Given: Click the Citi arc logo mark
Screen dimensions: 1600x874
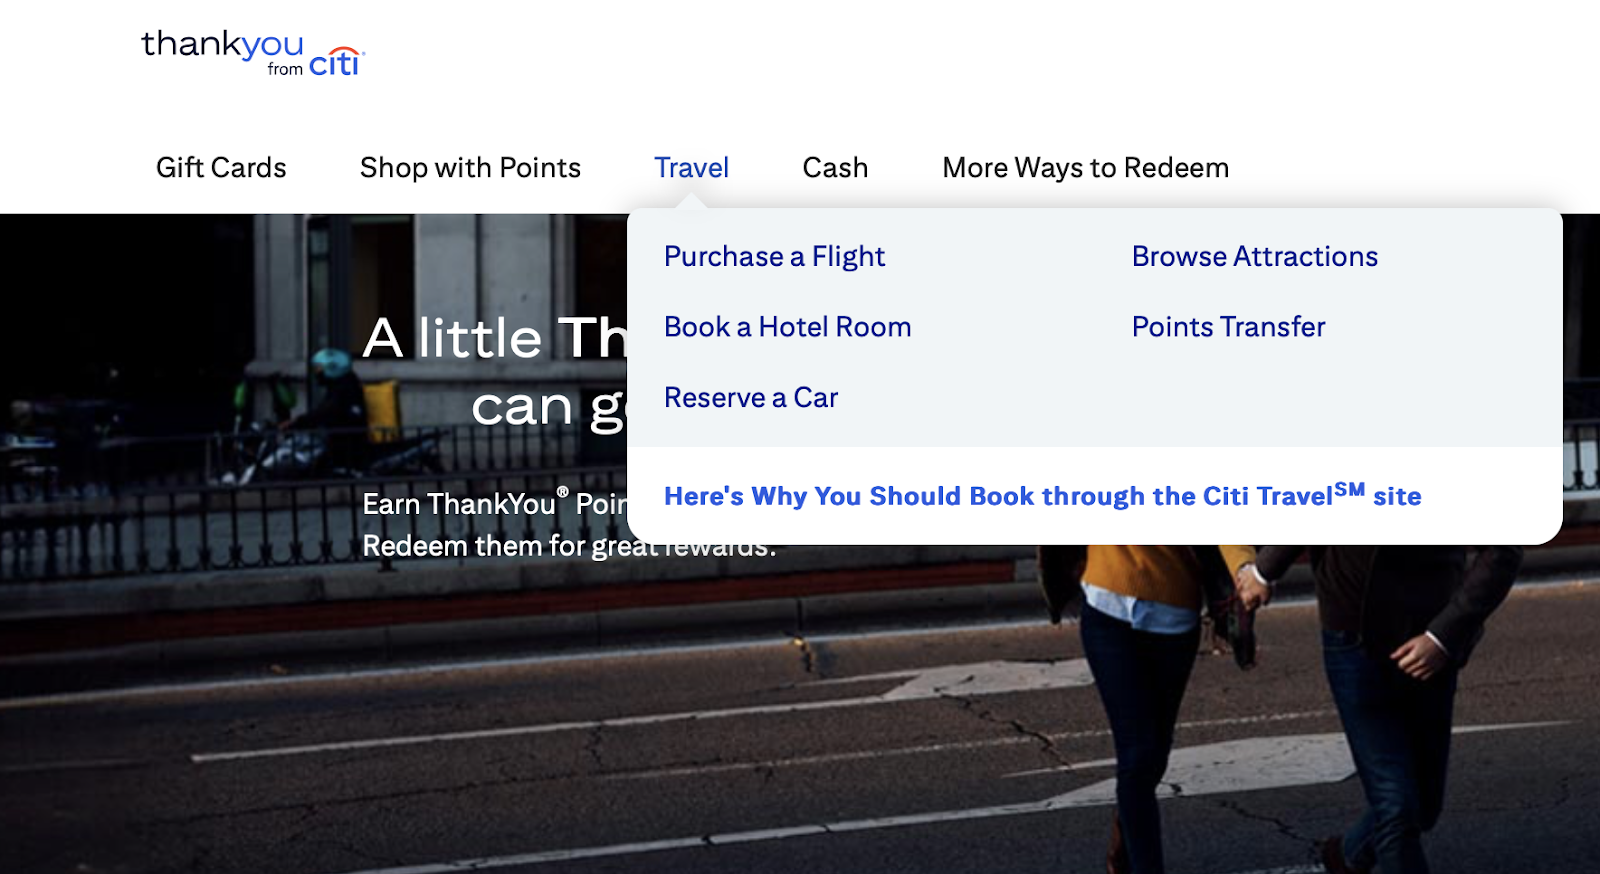Looking at the screenshot, I should pos(343,52).
